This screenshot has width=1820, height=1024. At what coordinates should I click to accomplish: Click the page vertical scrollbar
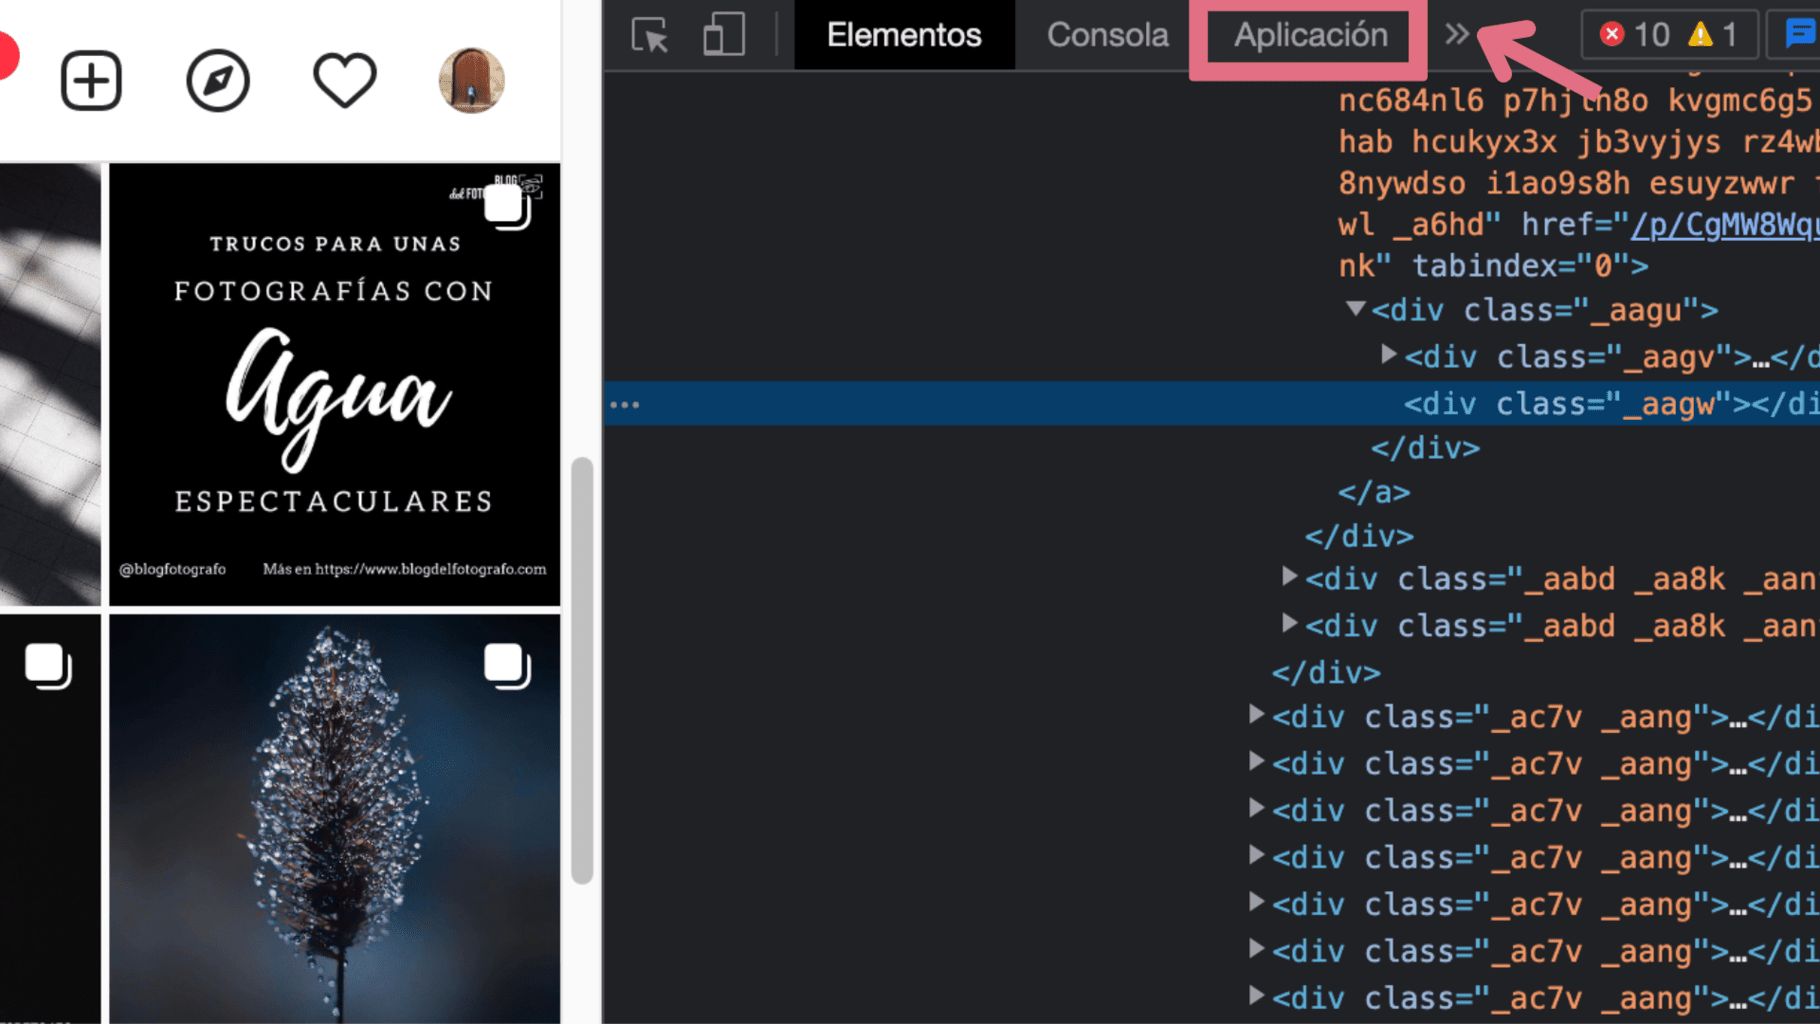click(x=582, y=670)
